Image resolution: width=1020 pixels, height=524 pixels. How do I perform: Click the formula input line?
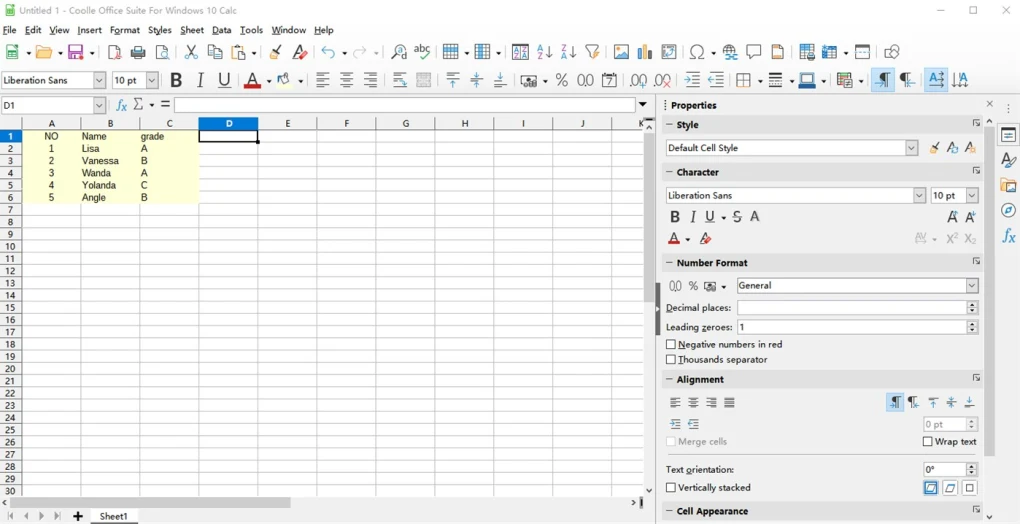click(405, 105)
